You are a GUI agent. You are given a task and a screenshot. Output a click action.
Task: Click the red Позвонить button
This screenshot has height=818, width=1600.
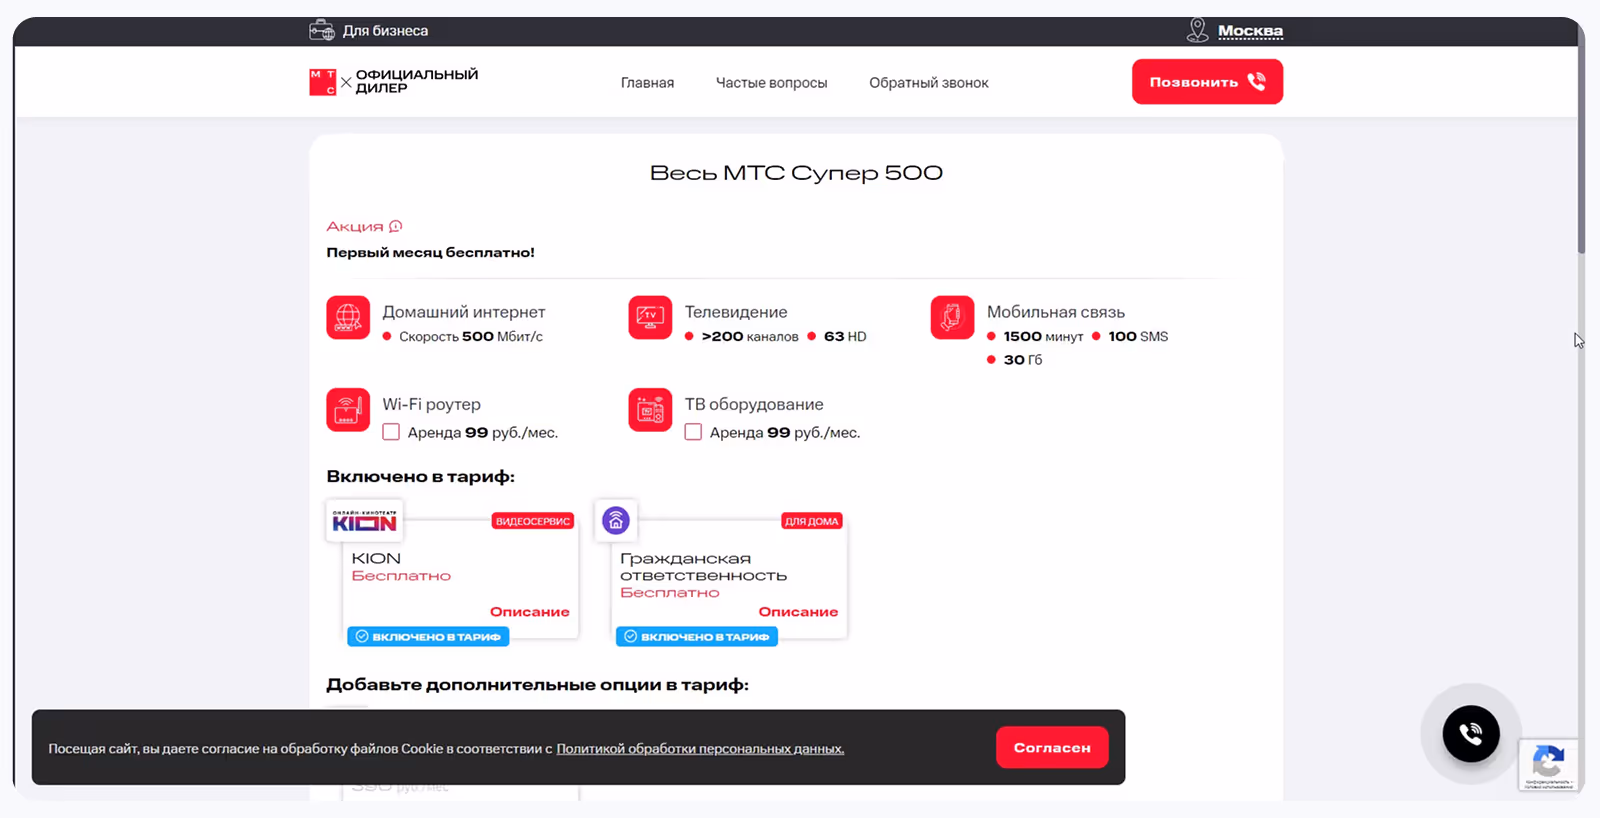click(1207, 82)
